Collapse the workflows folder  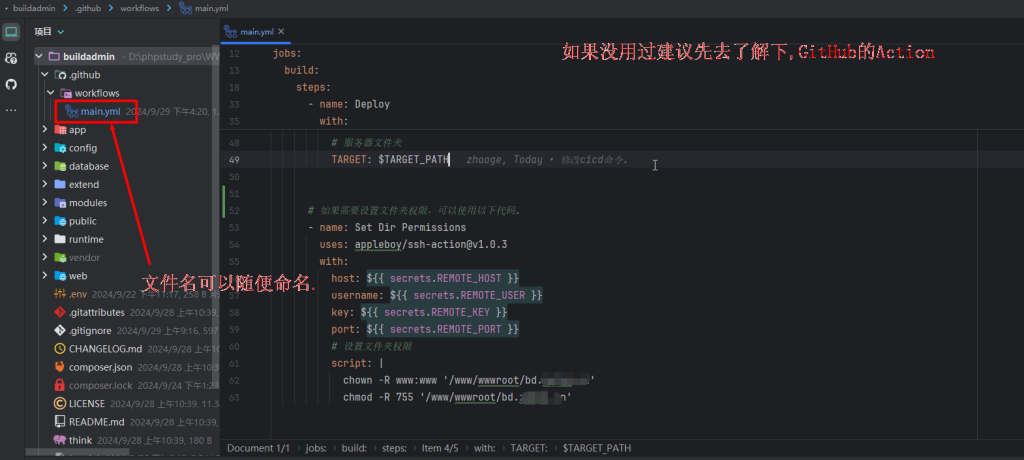[51, 93]
